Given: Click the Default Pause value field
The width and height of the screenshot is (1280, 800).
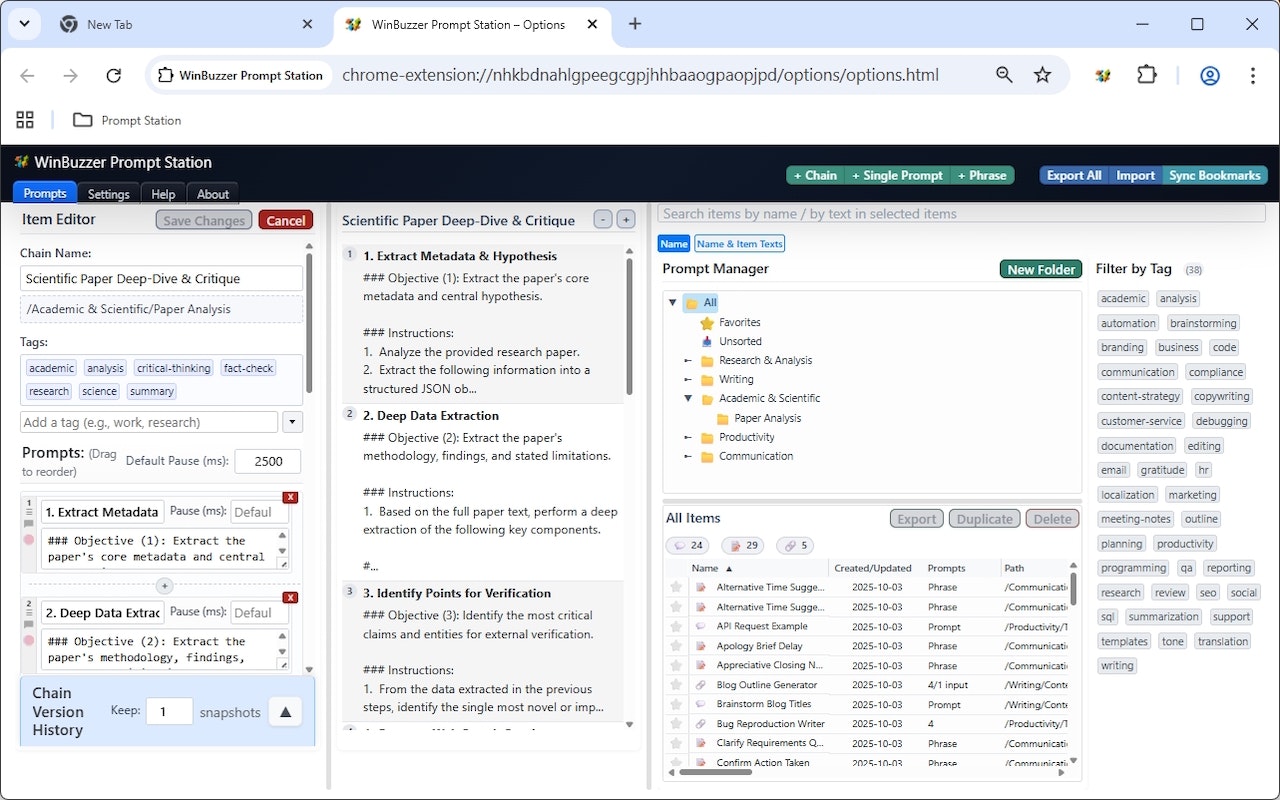Looking at the screenshot, I should coord(268,461).
